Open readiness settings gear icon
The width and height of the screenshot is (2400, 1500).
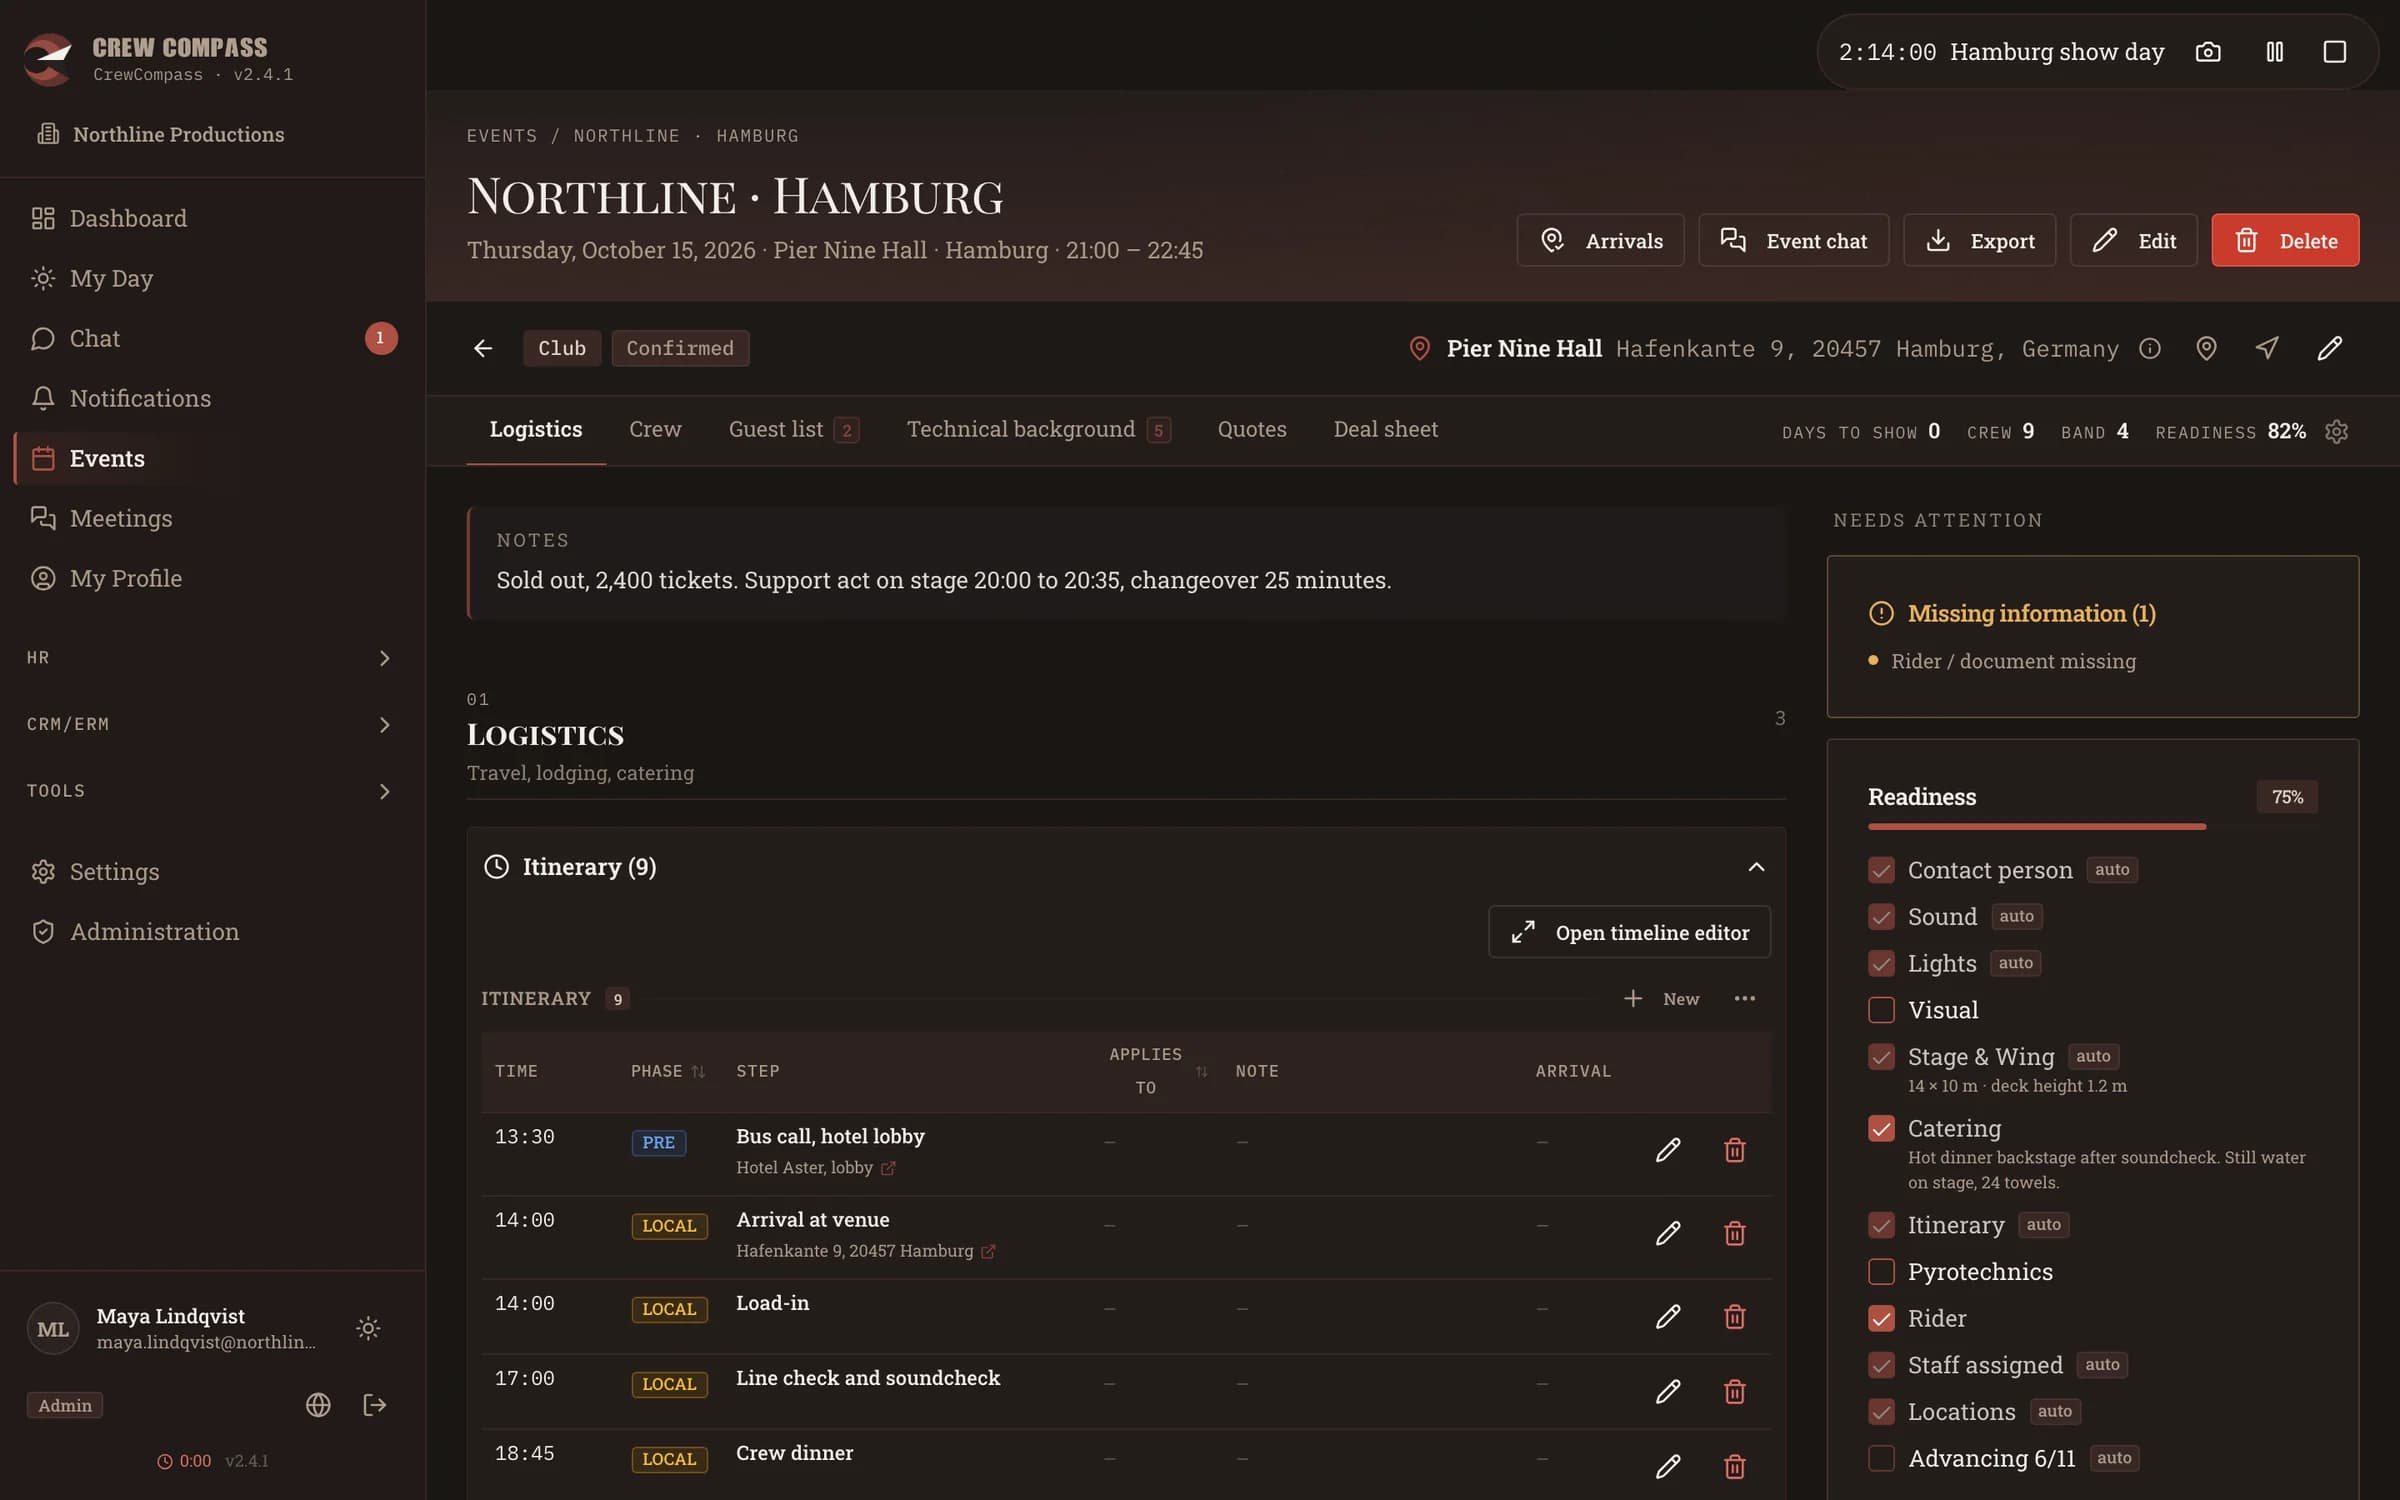(x=2336, y=432)
